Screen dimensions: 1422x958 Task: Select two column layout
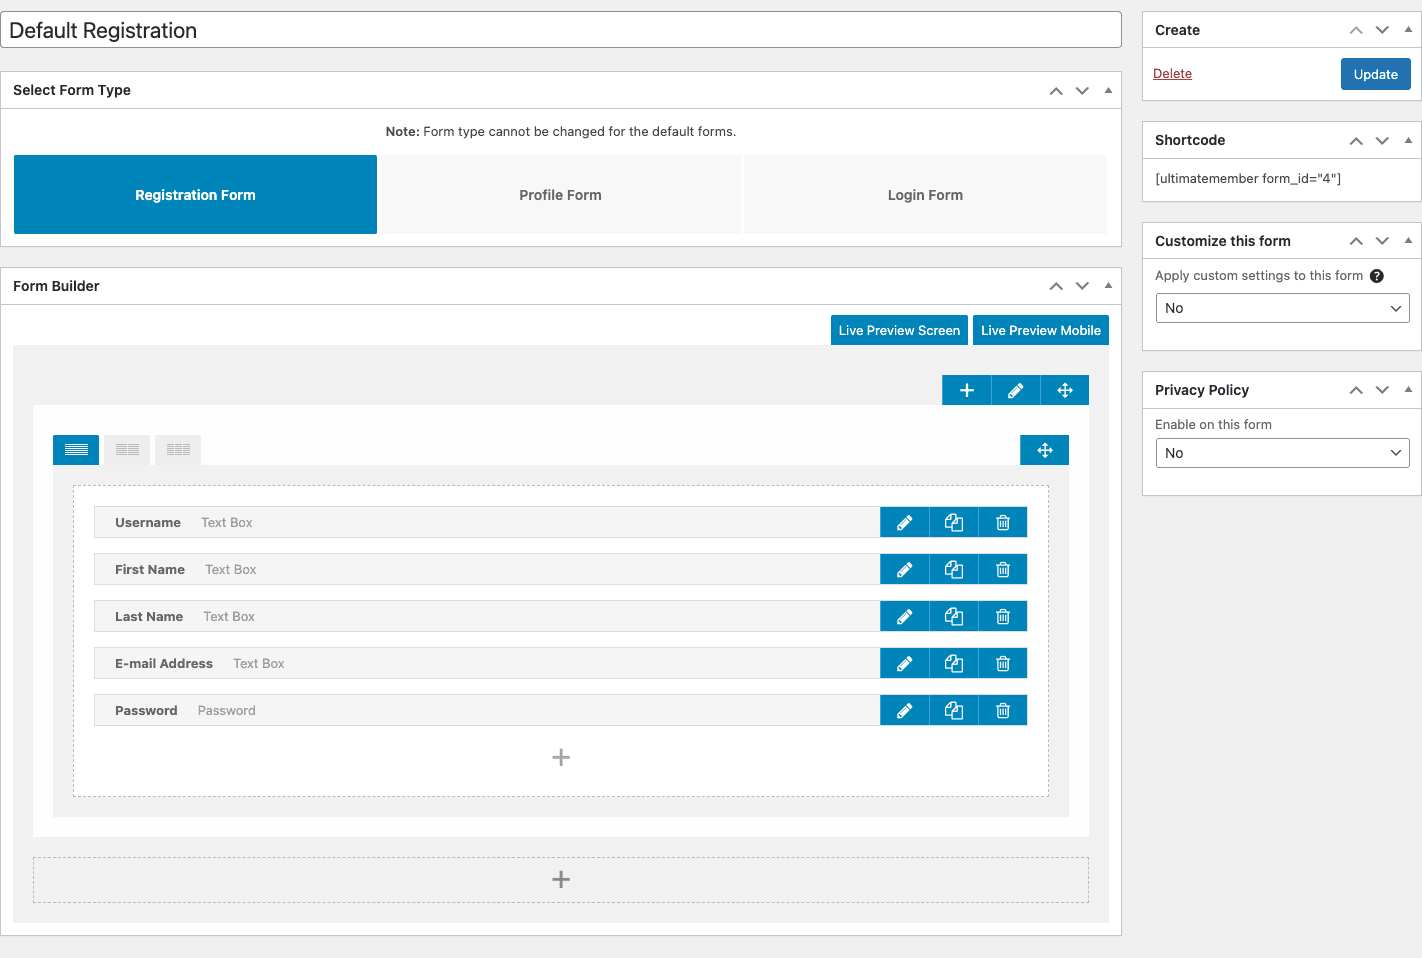click(127, 450)
